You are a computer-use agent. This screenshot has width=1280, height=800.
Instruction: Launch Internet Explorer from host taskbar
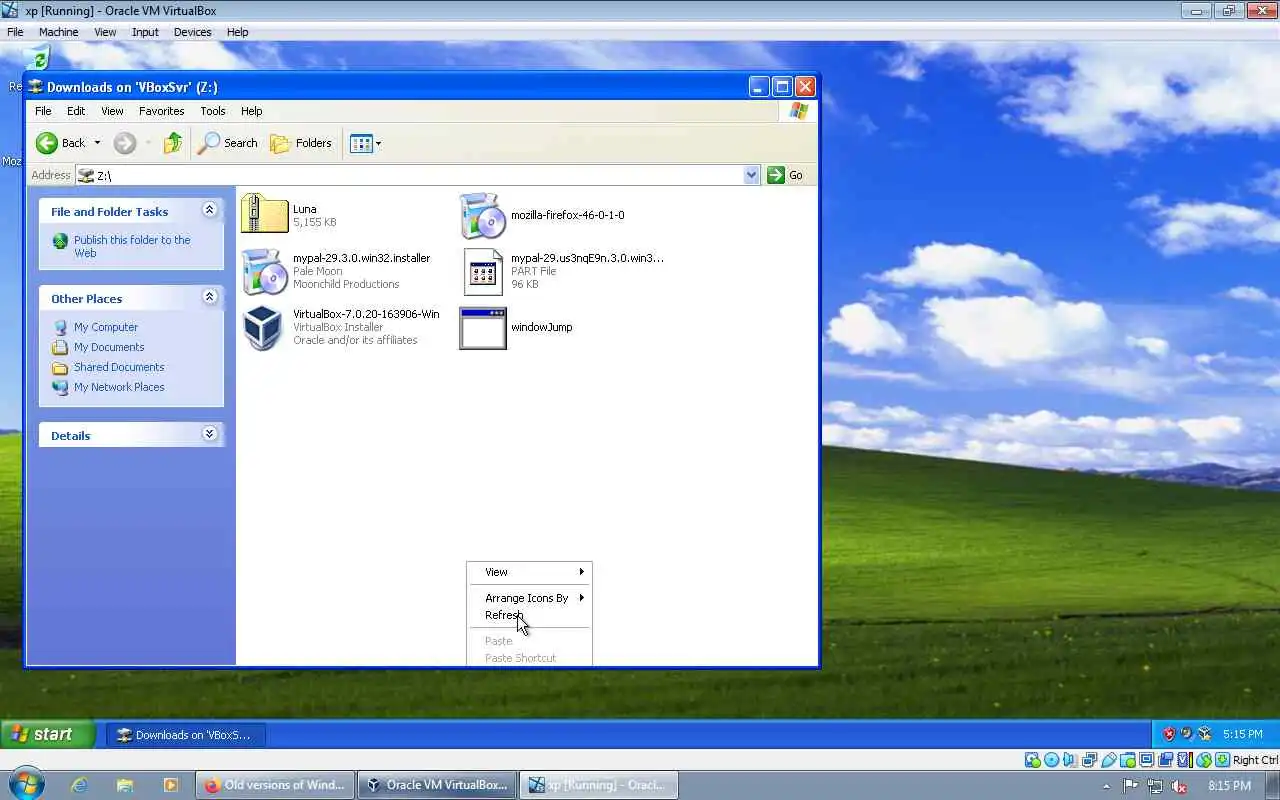(78, 785)
